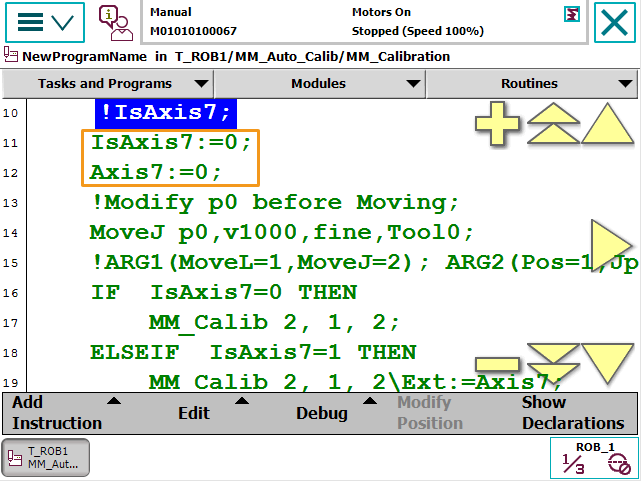Select the T_ROB1 MM_Aut taskbar item
The image size is (642, 481).
click(46, 458)
